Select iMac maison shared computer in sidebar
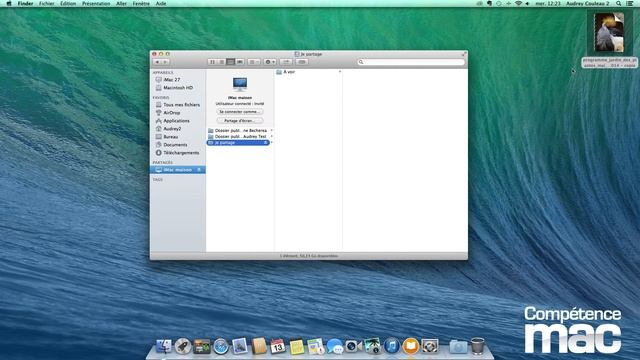Viewport: 640px width, 360px height. 178,170
